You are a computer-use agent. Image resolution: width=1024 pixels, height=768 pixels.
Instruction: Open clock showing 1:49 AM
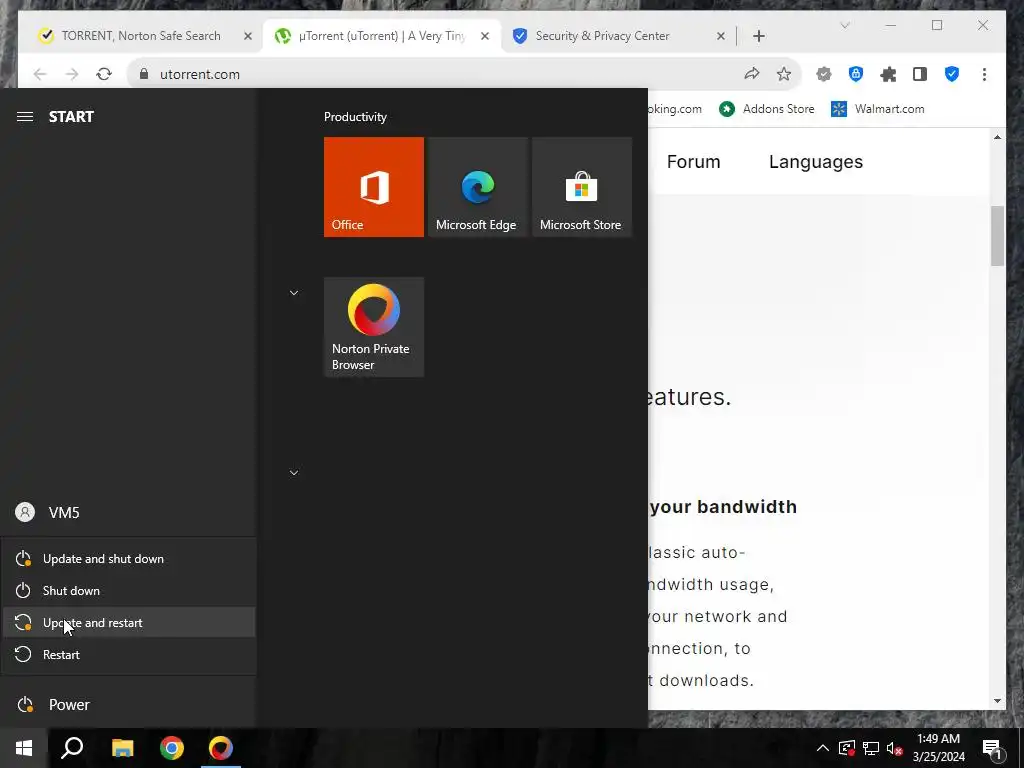(x=938, y=748)
